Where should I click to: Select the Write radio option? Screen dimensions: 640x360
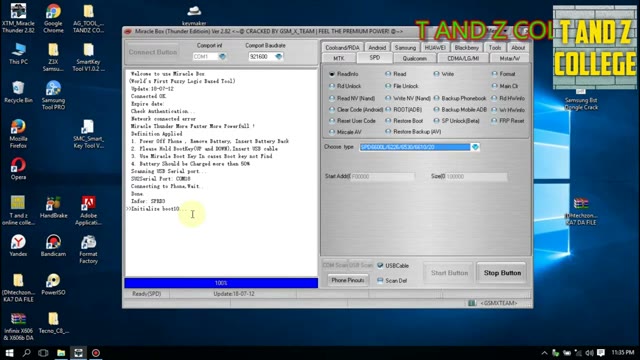[x=444, y=74]
